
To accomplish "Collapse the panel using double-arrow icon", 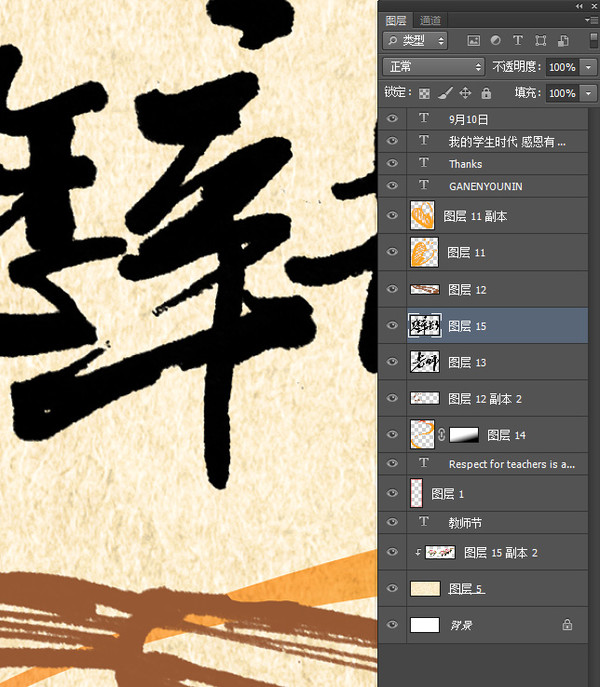I will 579,6.
